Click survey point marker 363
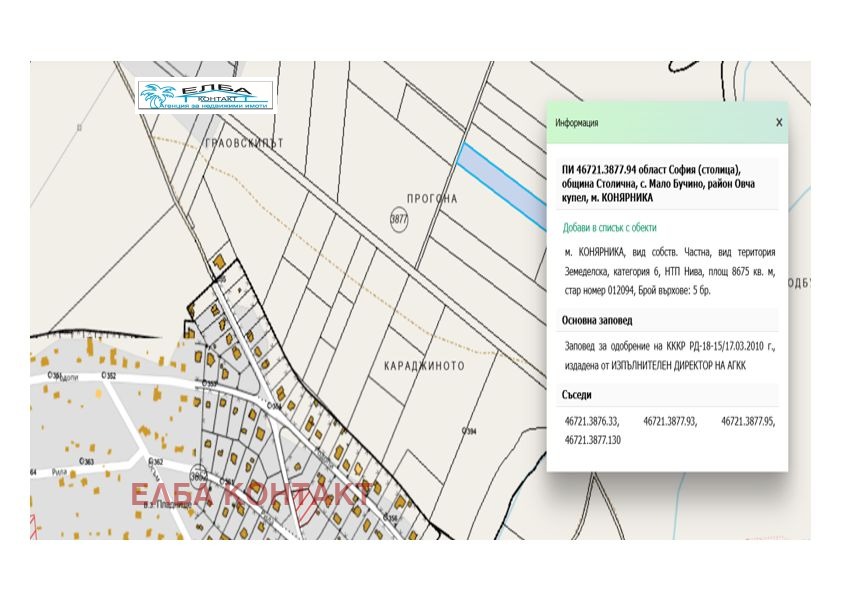The height and width of the screenshot is (595, 842). click(87, 461)
